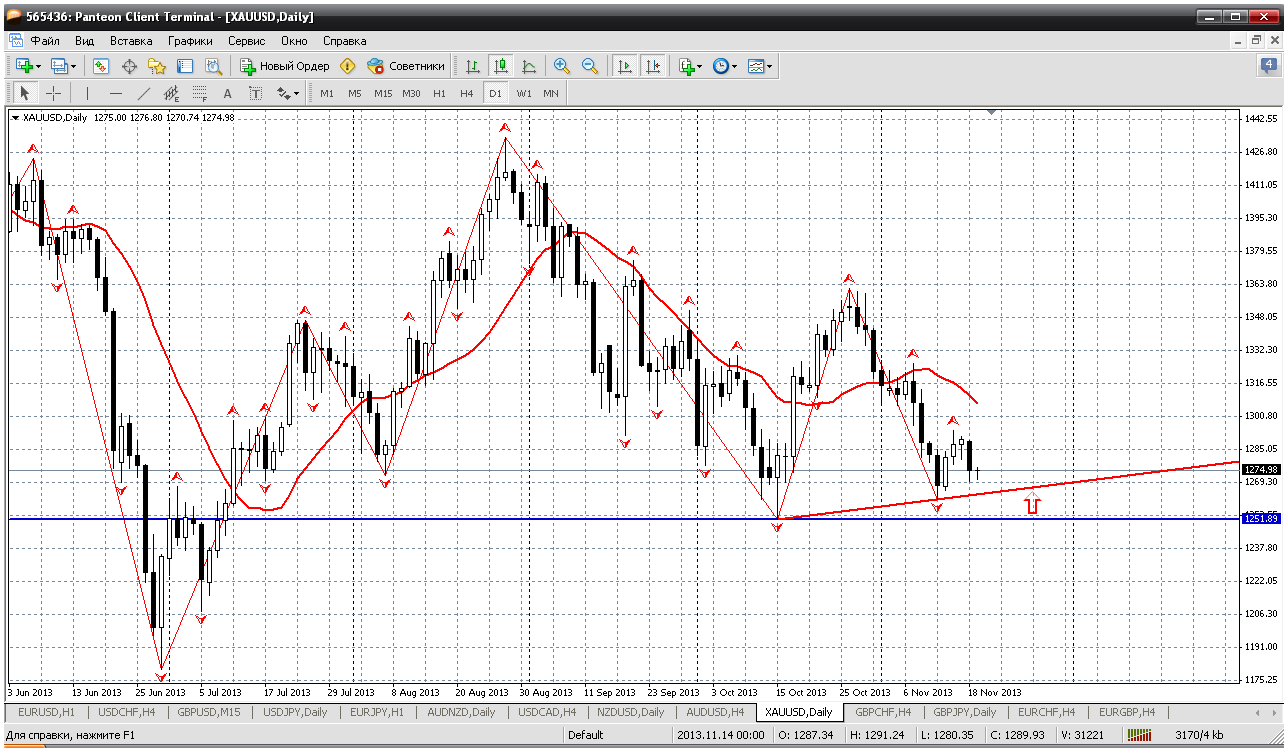Open the Графики menu

pyautogui.click(x=190, y=41)
